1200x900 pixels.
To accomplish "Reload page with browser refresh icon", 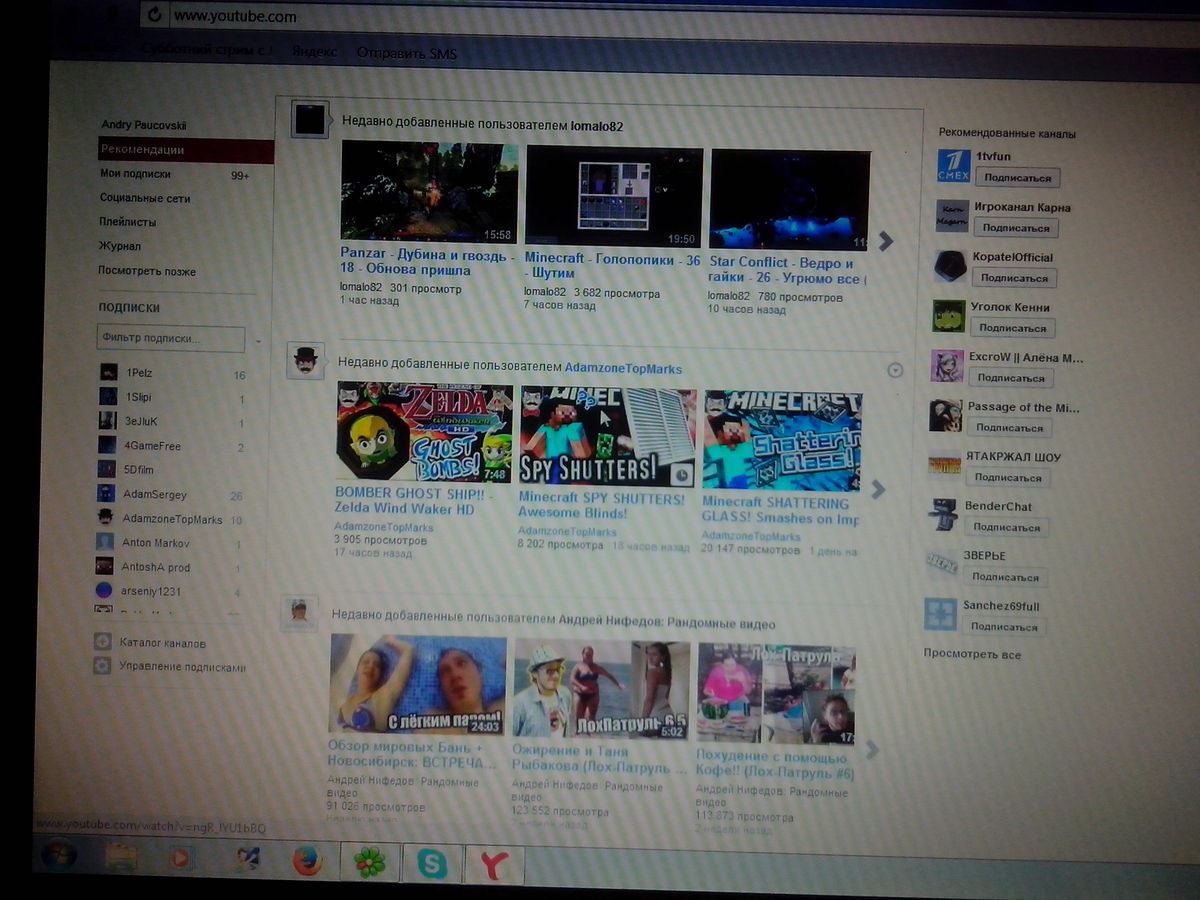I will tap(154, 15).
